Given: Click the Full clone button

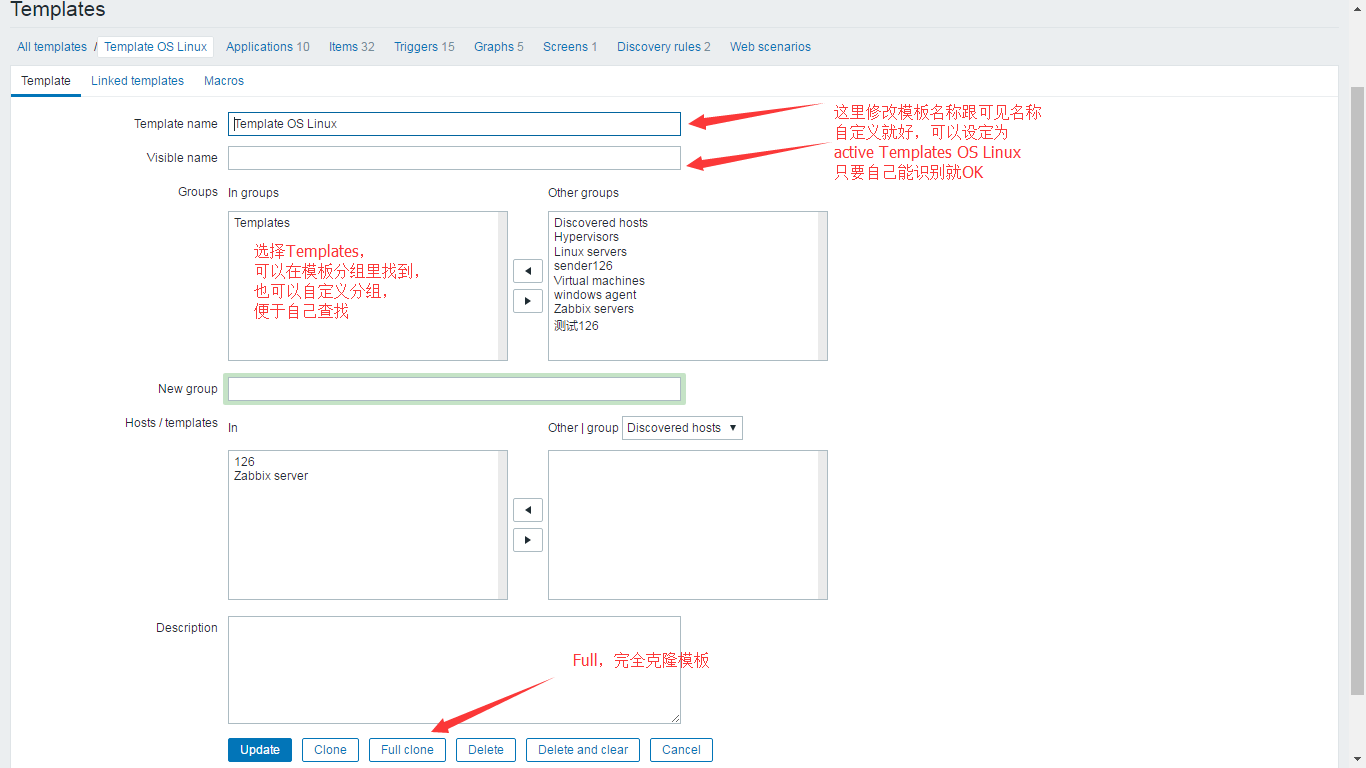Looking at the screenshot, I should pos(407,750).
